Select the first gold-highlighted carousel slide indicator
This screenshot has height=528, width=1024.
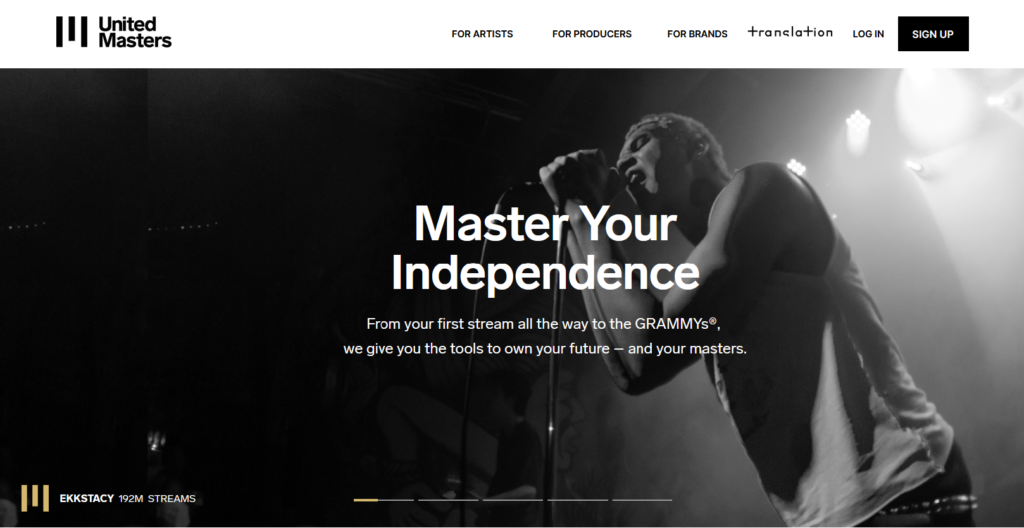click(x=383, y=500)
